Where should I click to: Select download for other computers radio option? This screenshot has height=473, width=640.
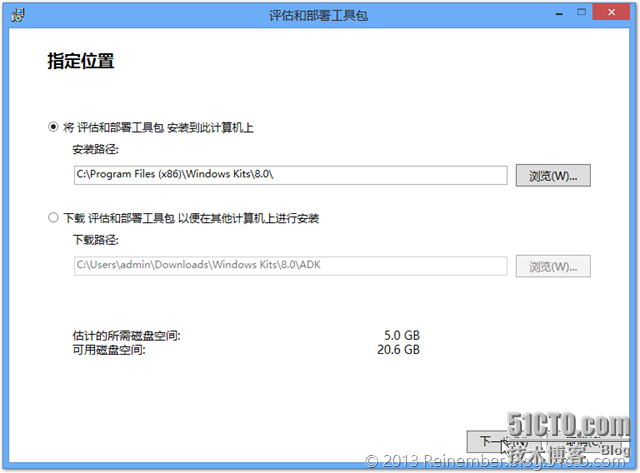click(x=53, y=218)
